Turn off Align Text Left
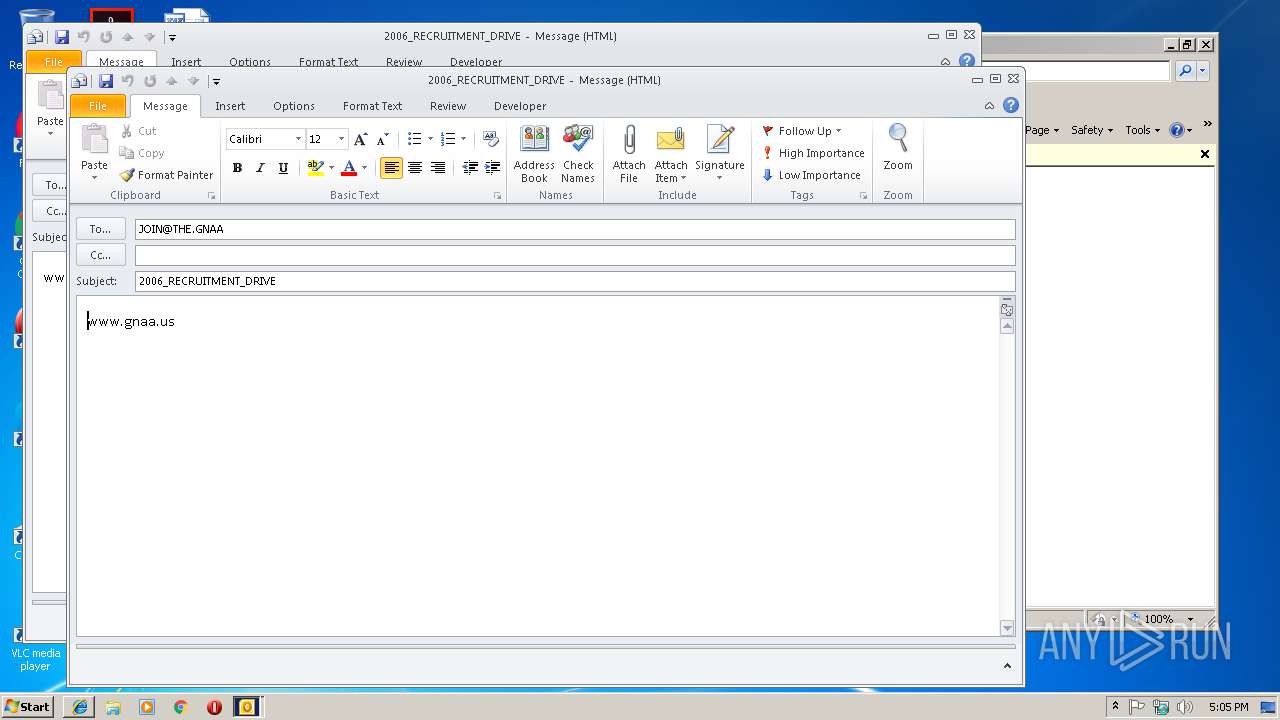This screenshot has height=720, width=1280. coord(391,168)
